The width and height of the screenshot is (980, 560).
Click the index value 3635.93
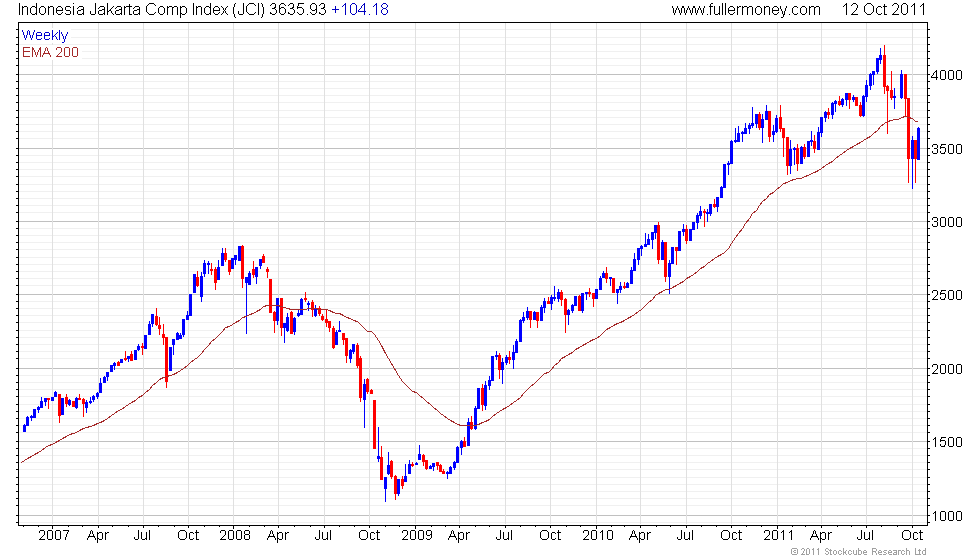point(298,9)
